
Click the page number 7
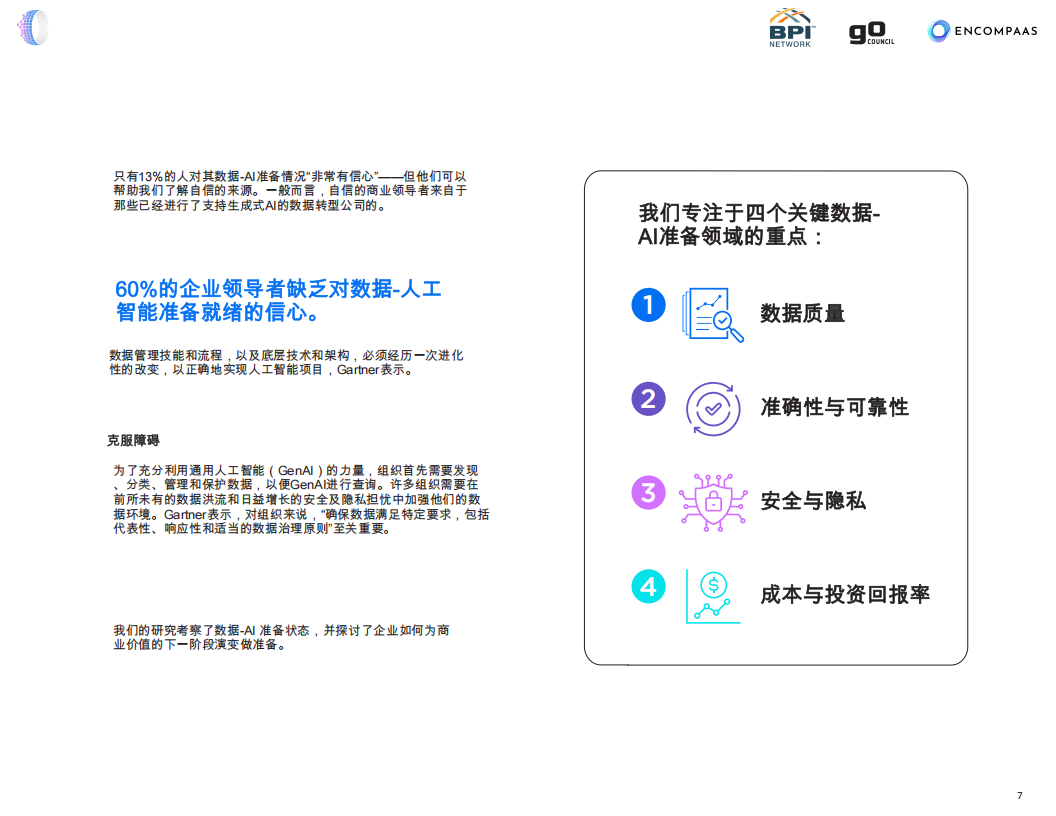tap(1020, 795)
